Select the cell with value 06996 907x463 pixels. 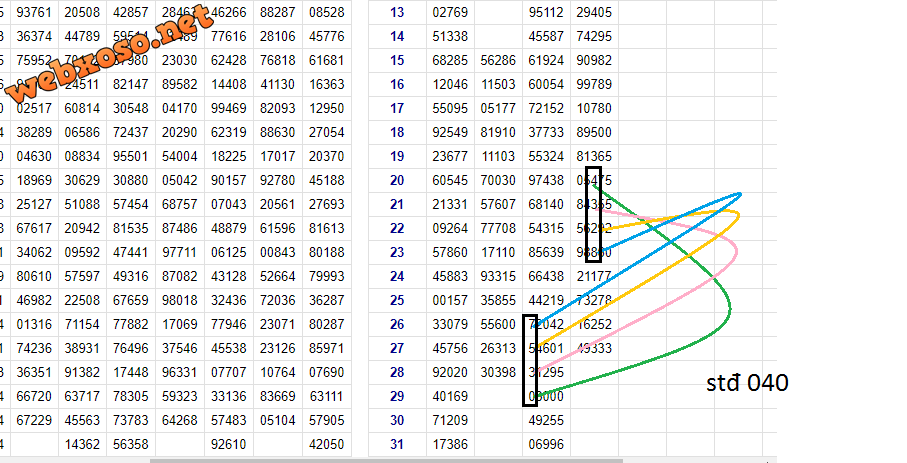(545, 442)
